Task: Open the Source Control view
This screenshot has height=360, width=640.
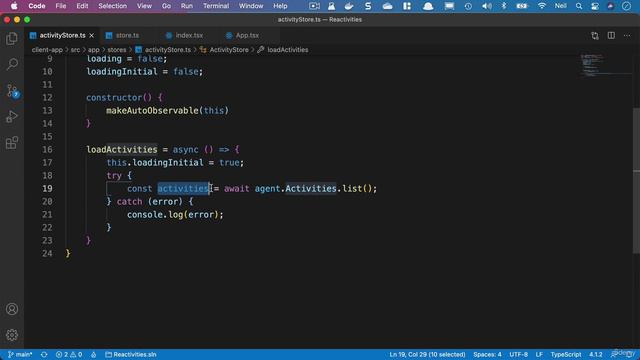Action: click(x=12, y=91)
